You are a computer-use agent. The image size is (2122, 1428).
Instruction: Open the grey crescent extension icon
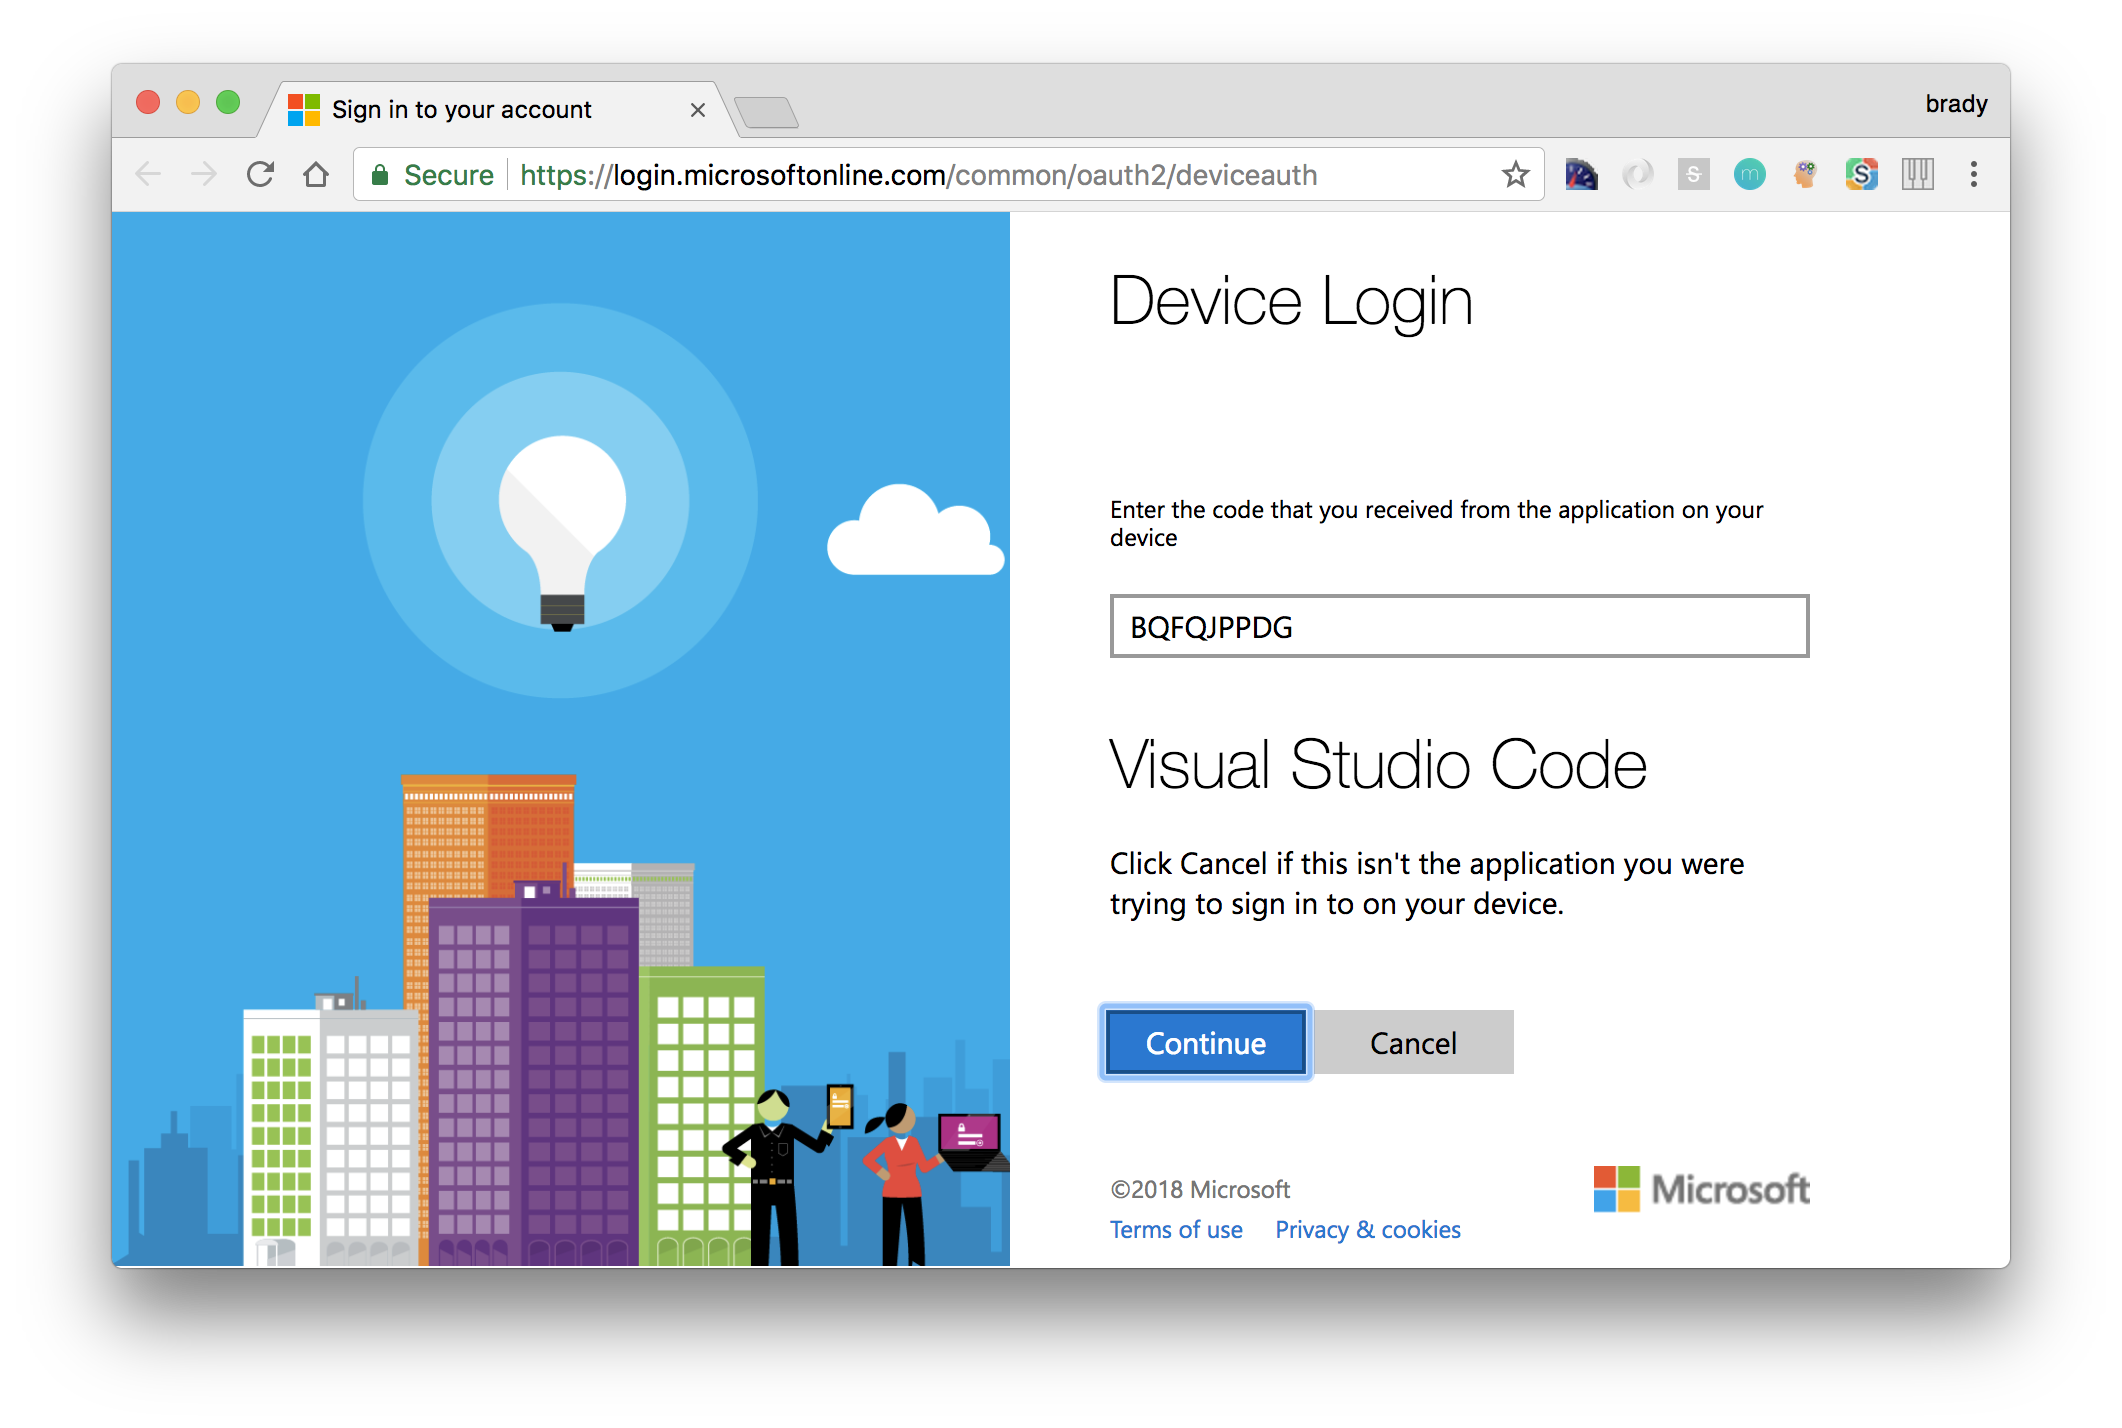[1637, 175]
